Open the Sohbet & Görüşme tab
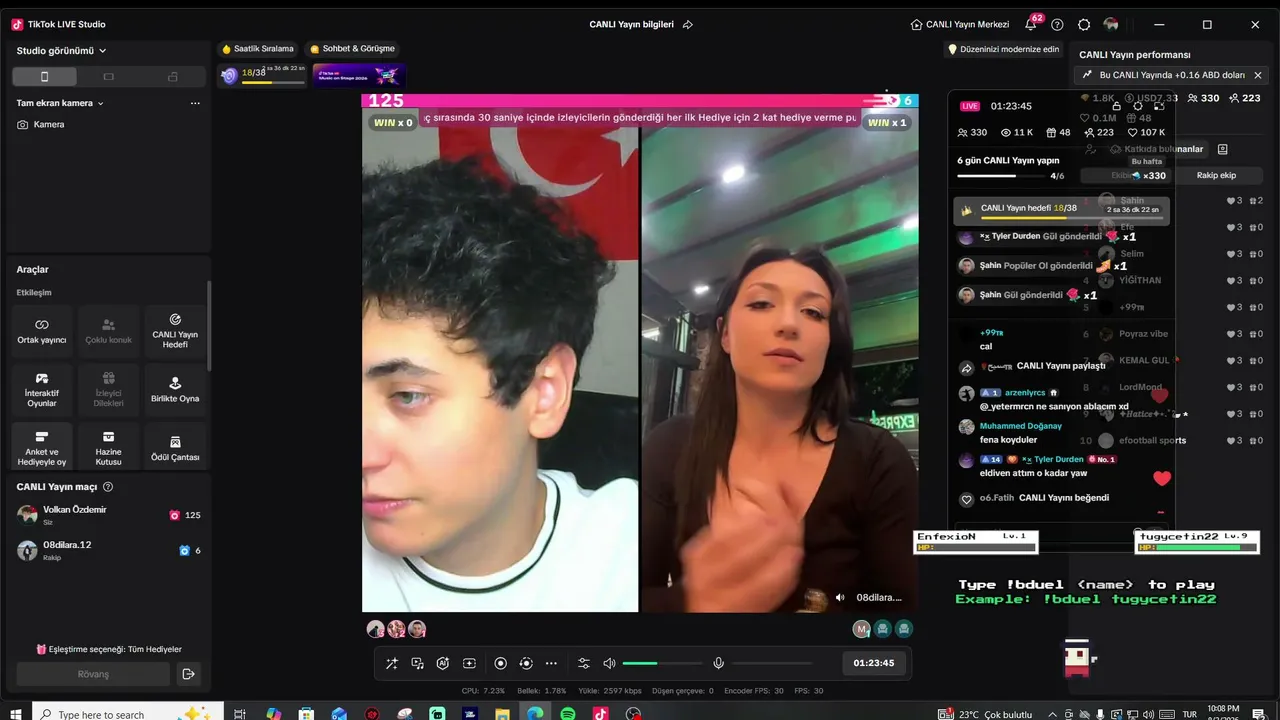This screenshot has height=720, width=1280. point(352,49)
